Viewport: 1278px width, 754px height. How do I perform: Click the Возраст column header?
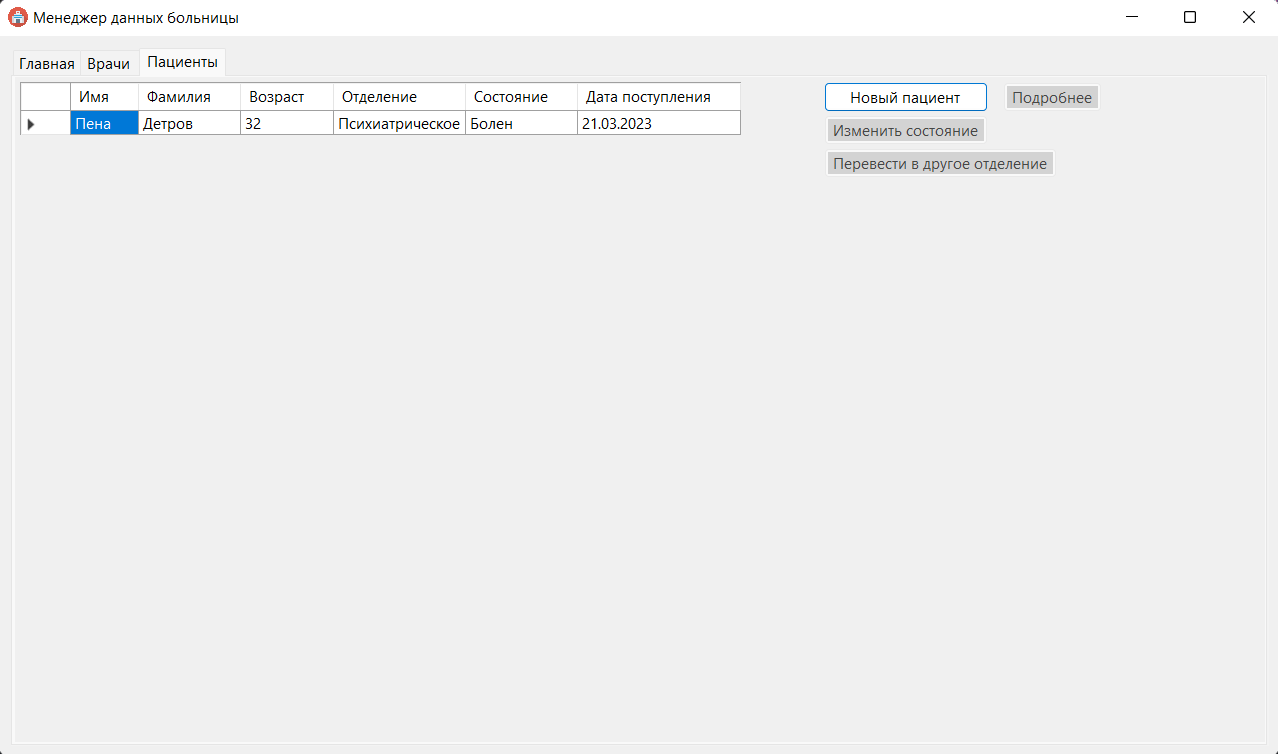(x=287, y=97)
